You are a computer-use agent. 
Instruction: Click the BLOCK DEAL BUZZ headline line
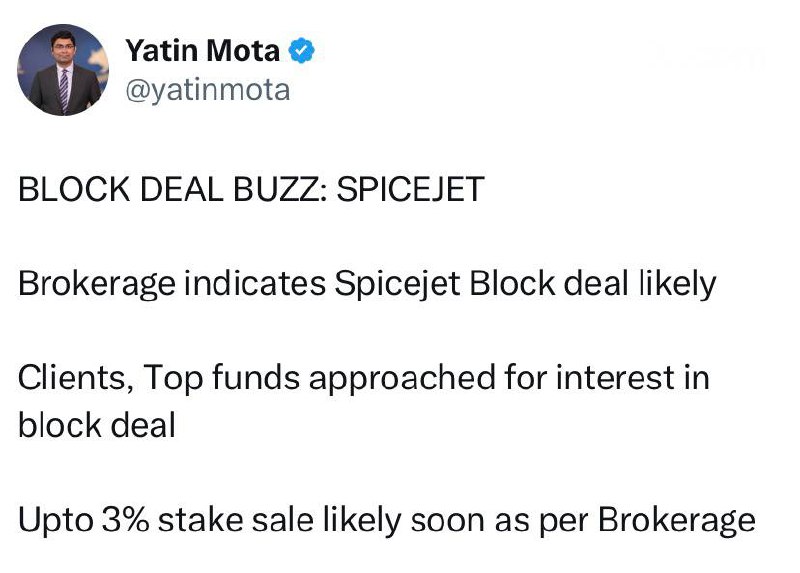[251, 189]
